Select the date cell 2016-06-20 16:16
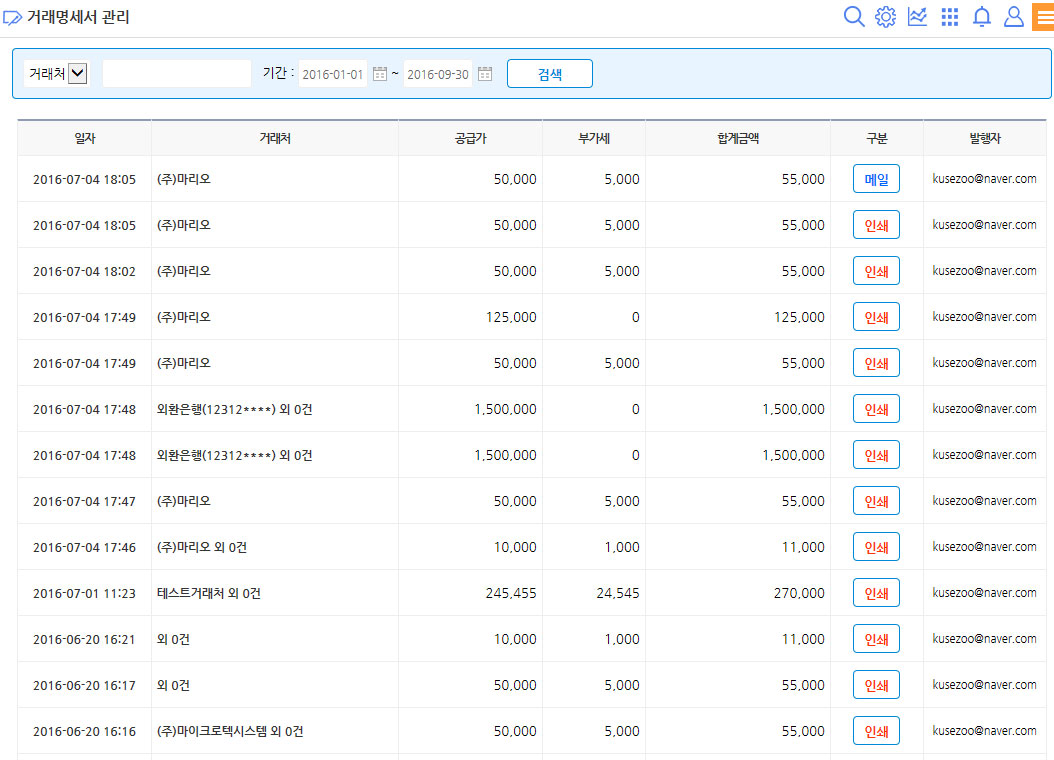This screenshot has width=1054, height=760. (x=84, y=732)
